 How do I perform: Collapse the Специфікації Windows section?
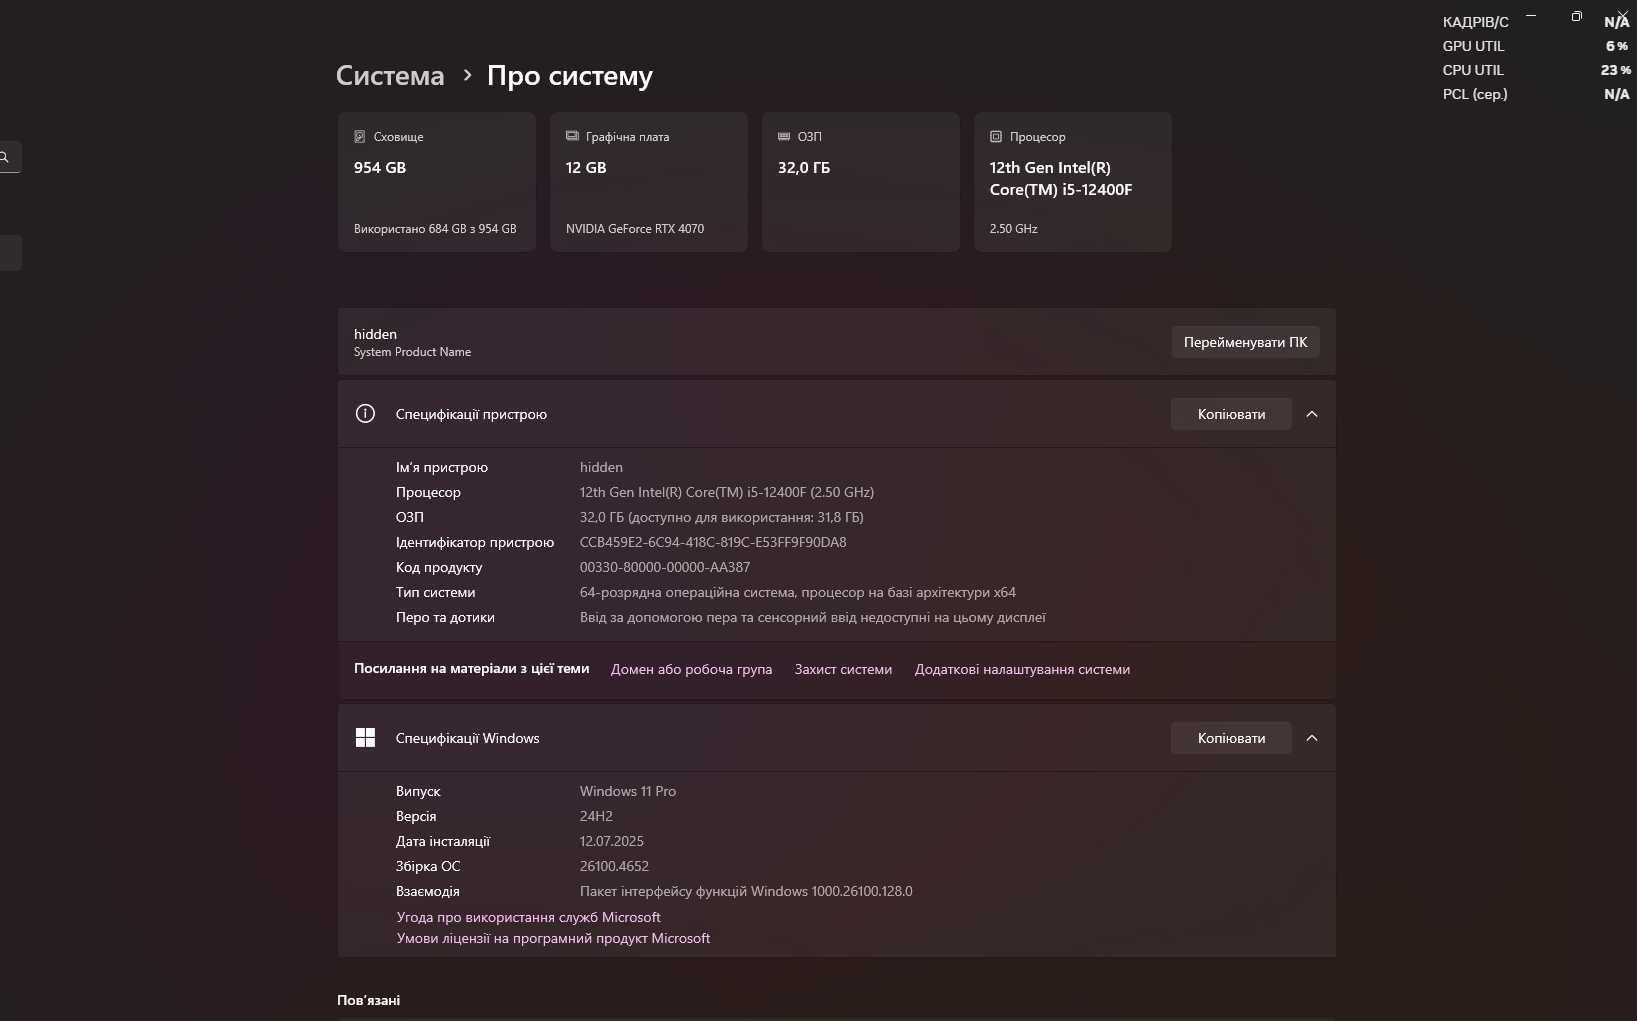click(x=1312, y=738)
